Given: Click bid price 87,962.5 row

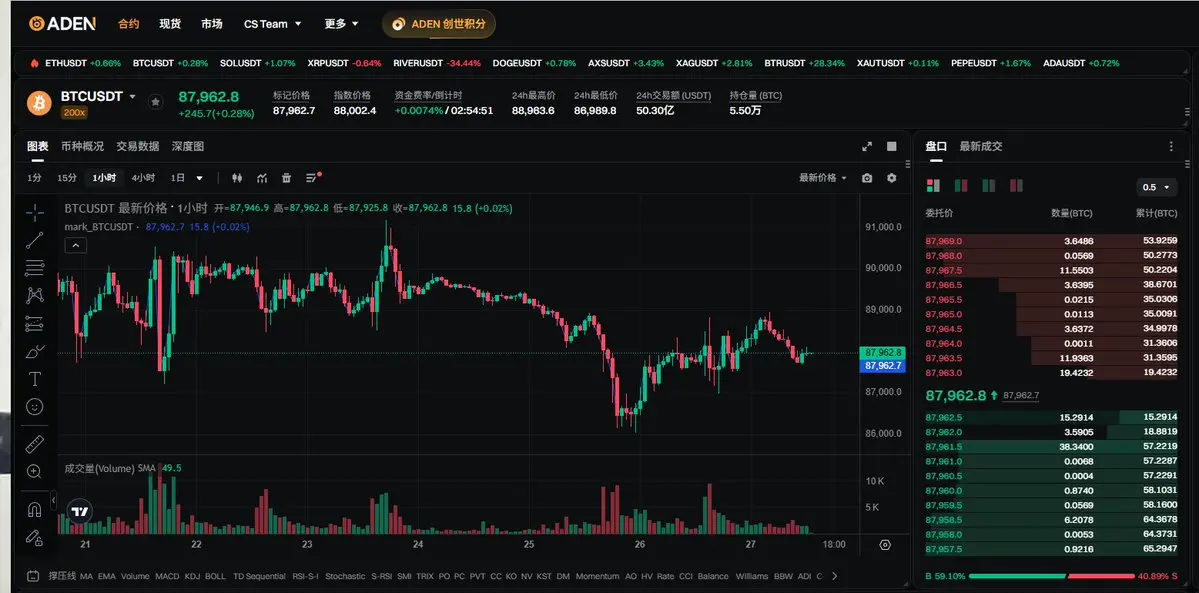Looking at the screenshot, I should (x=1051, y=417).
